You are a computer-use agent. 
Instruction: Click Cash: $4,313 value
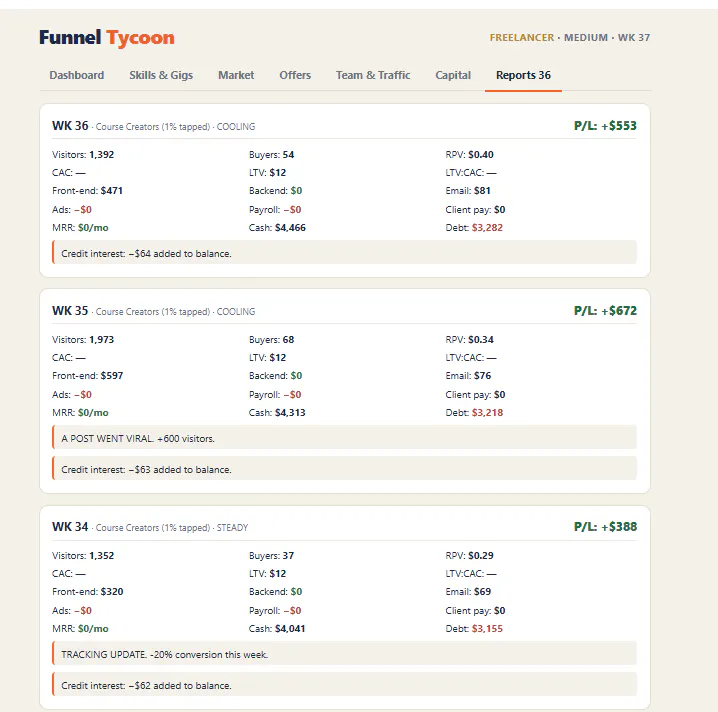(x=277, y=413)
